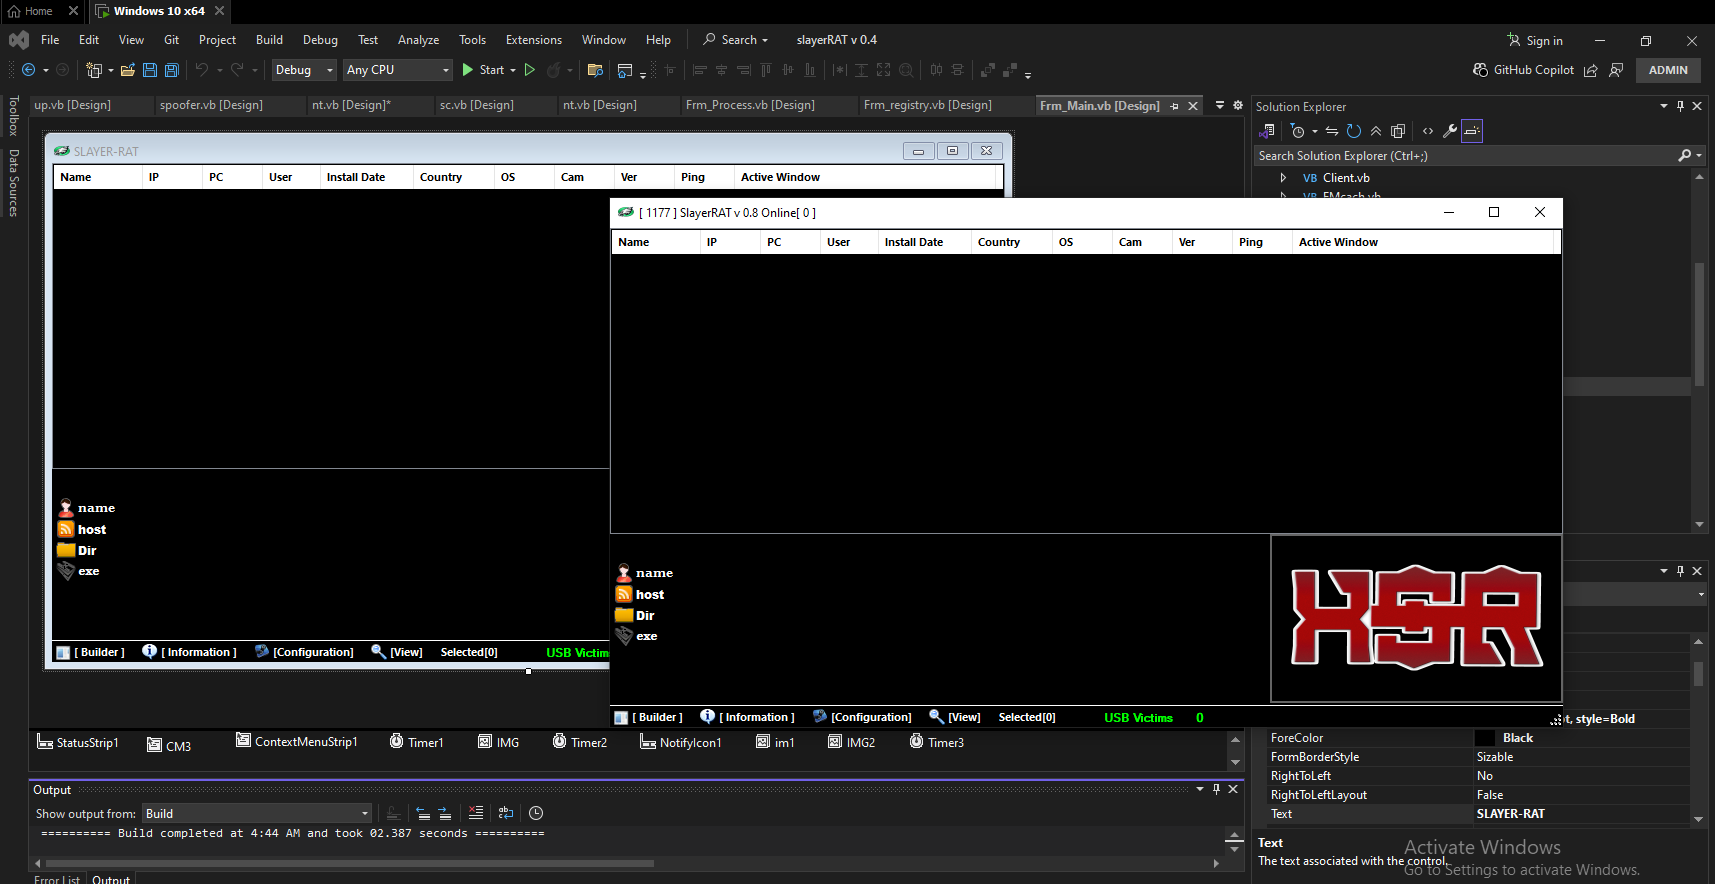The width and height of the screenshot is (1715, 884).
Task: Click the Search Solution Explorer field
Action: tap(1465, 155)
